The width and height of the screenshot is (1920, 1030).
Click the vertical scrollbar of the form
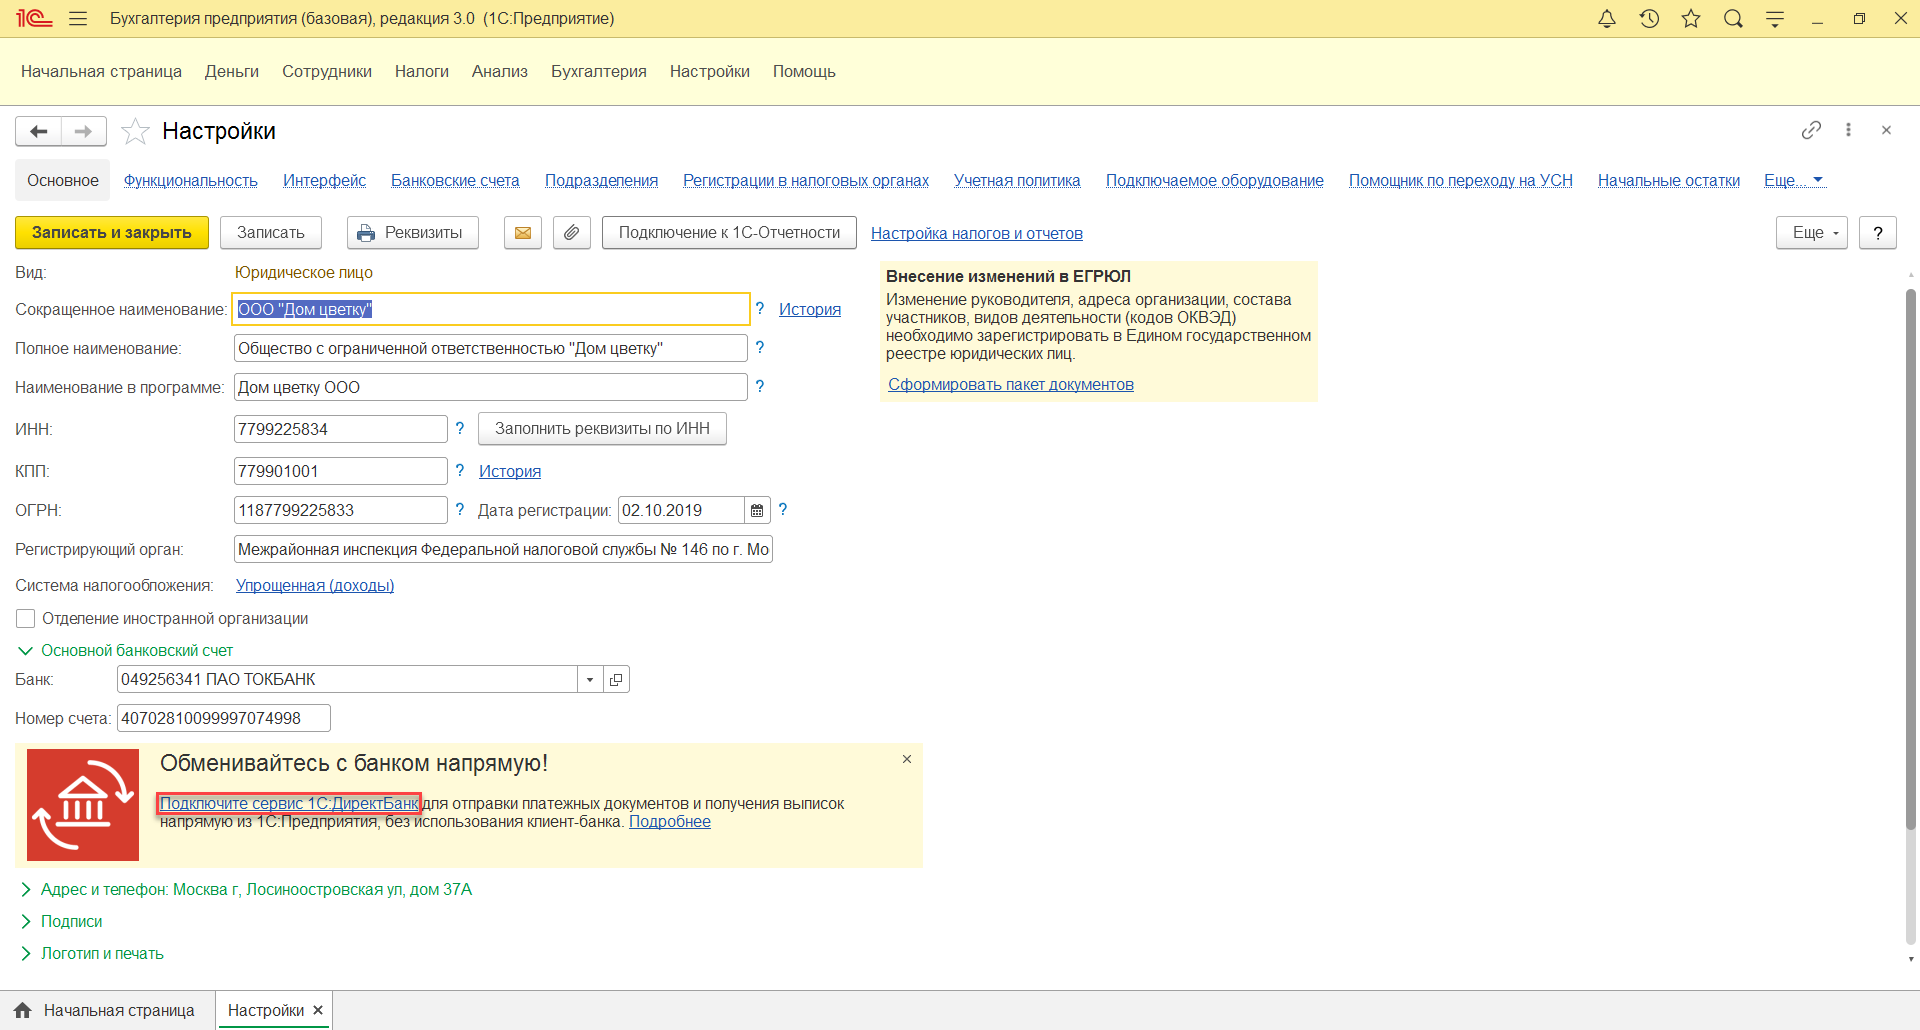1911,560
